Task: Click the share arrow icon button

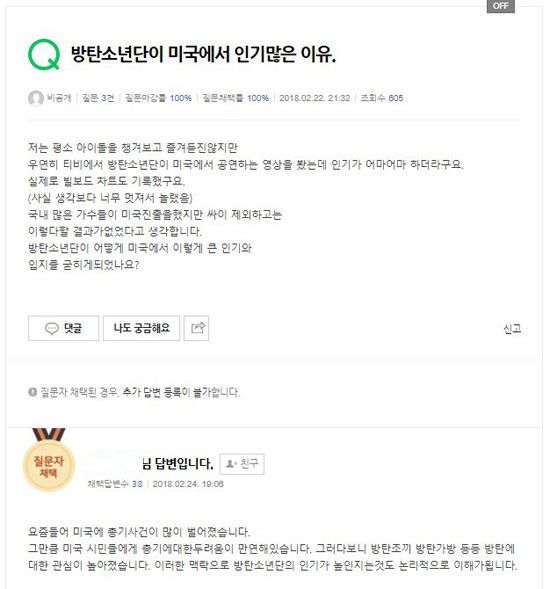Action: pos(196,328)
